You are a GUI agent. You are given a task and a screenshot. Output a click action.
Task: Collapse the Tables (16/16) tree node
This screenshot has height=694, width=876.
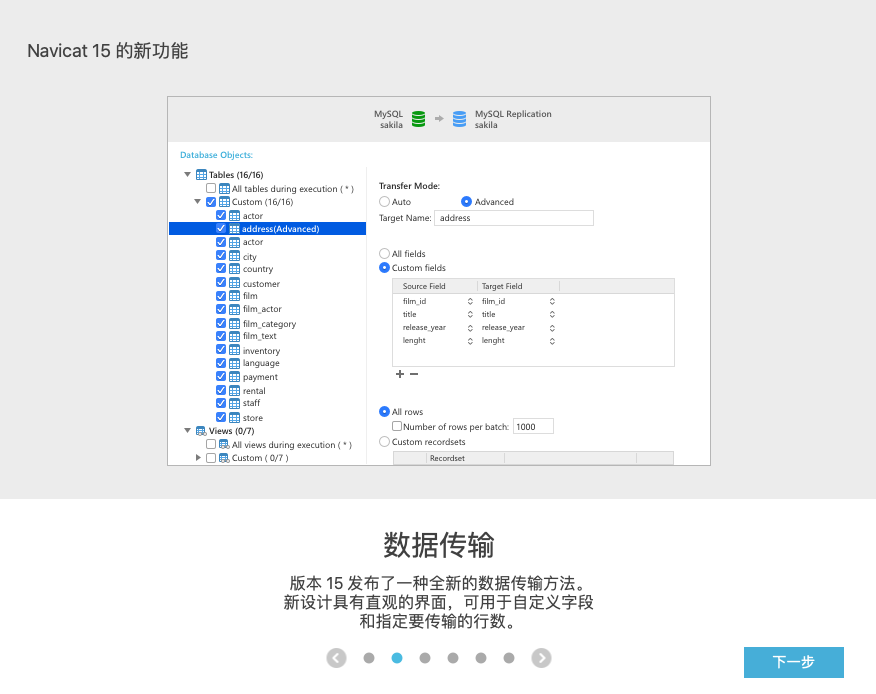point(188,174)
